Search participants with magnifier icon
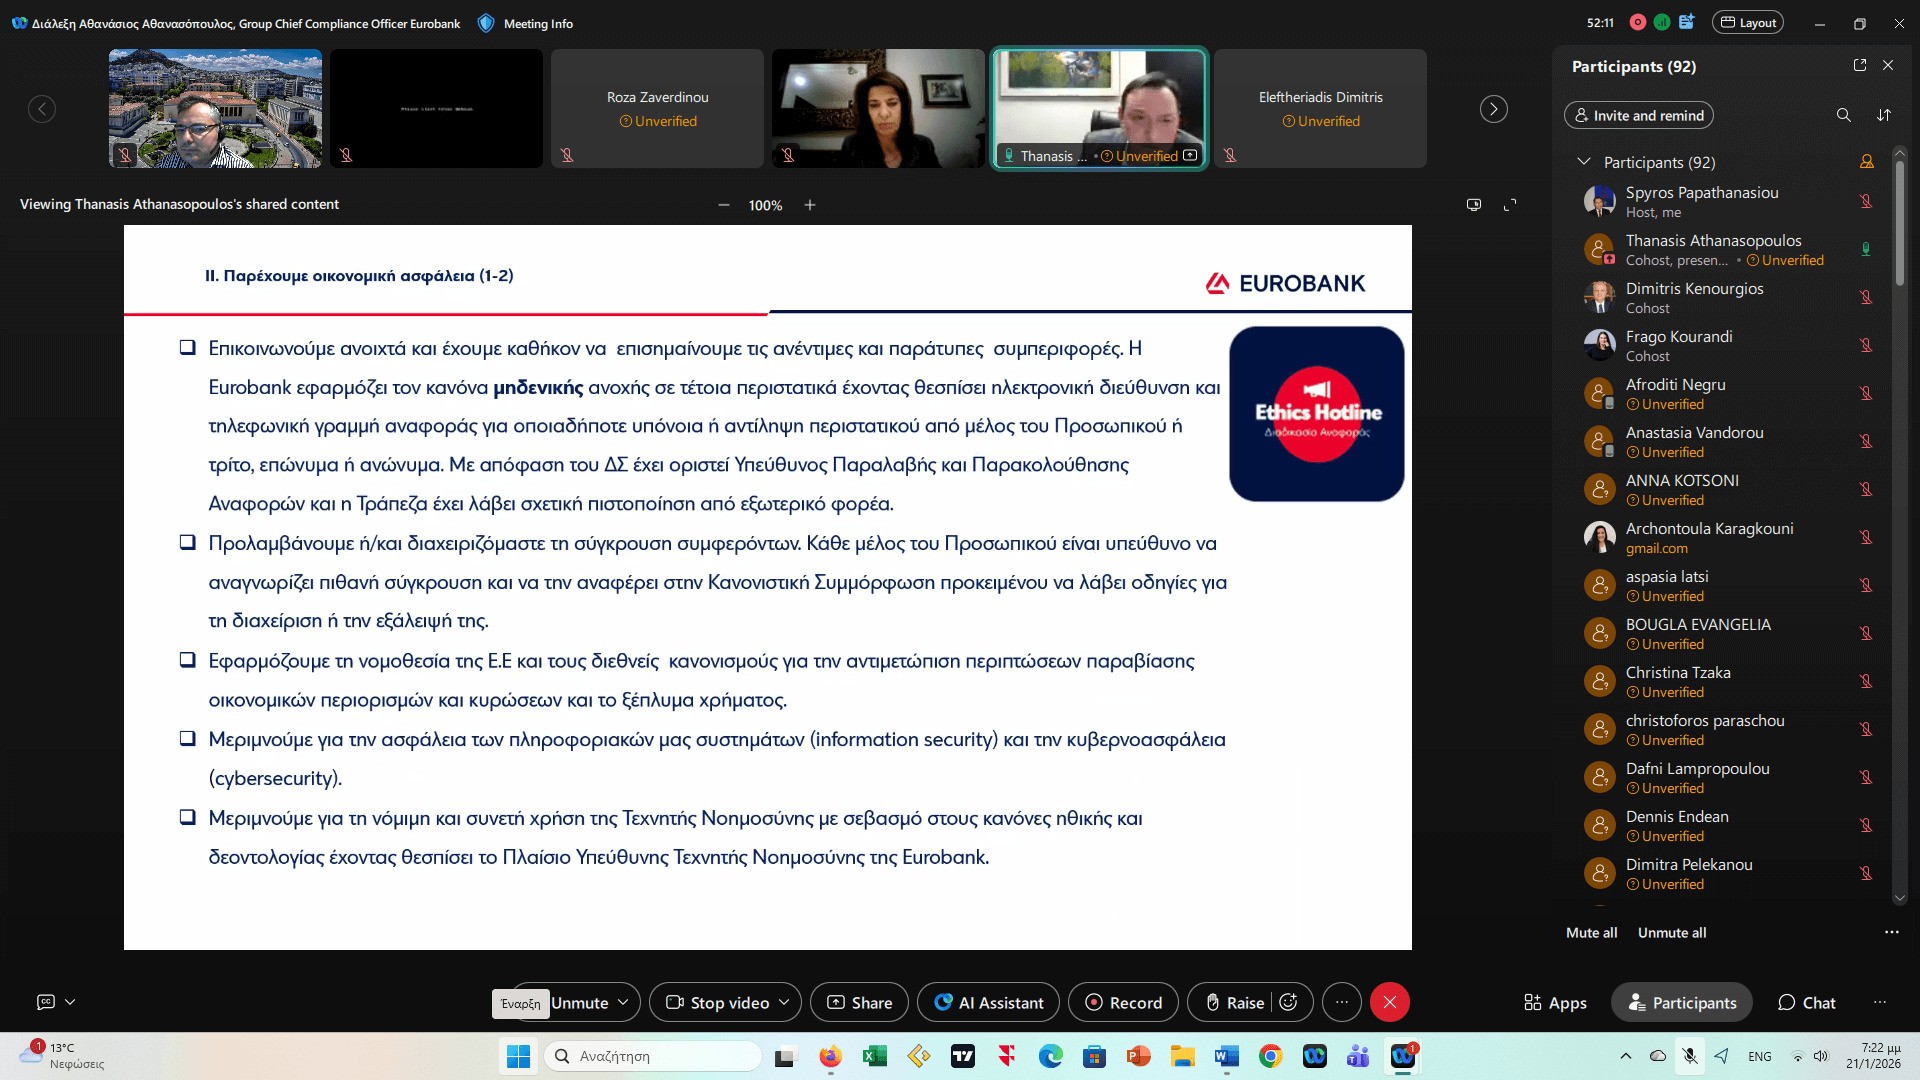 1843,115
